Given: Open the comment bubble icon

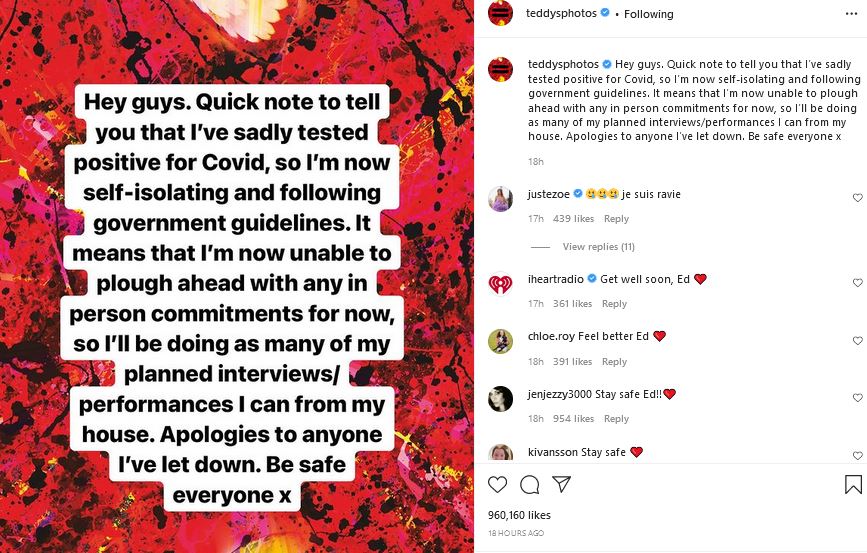Looking at the screenshot, I should 530,485.
